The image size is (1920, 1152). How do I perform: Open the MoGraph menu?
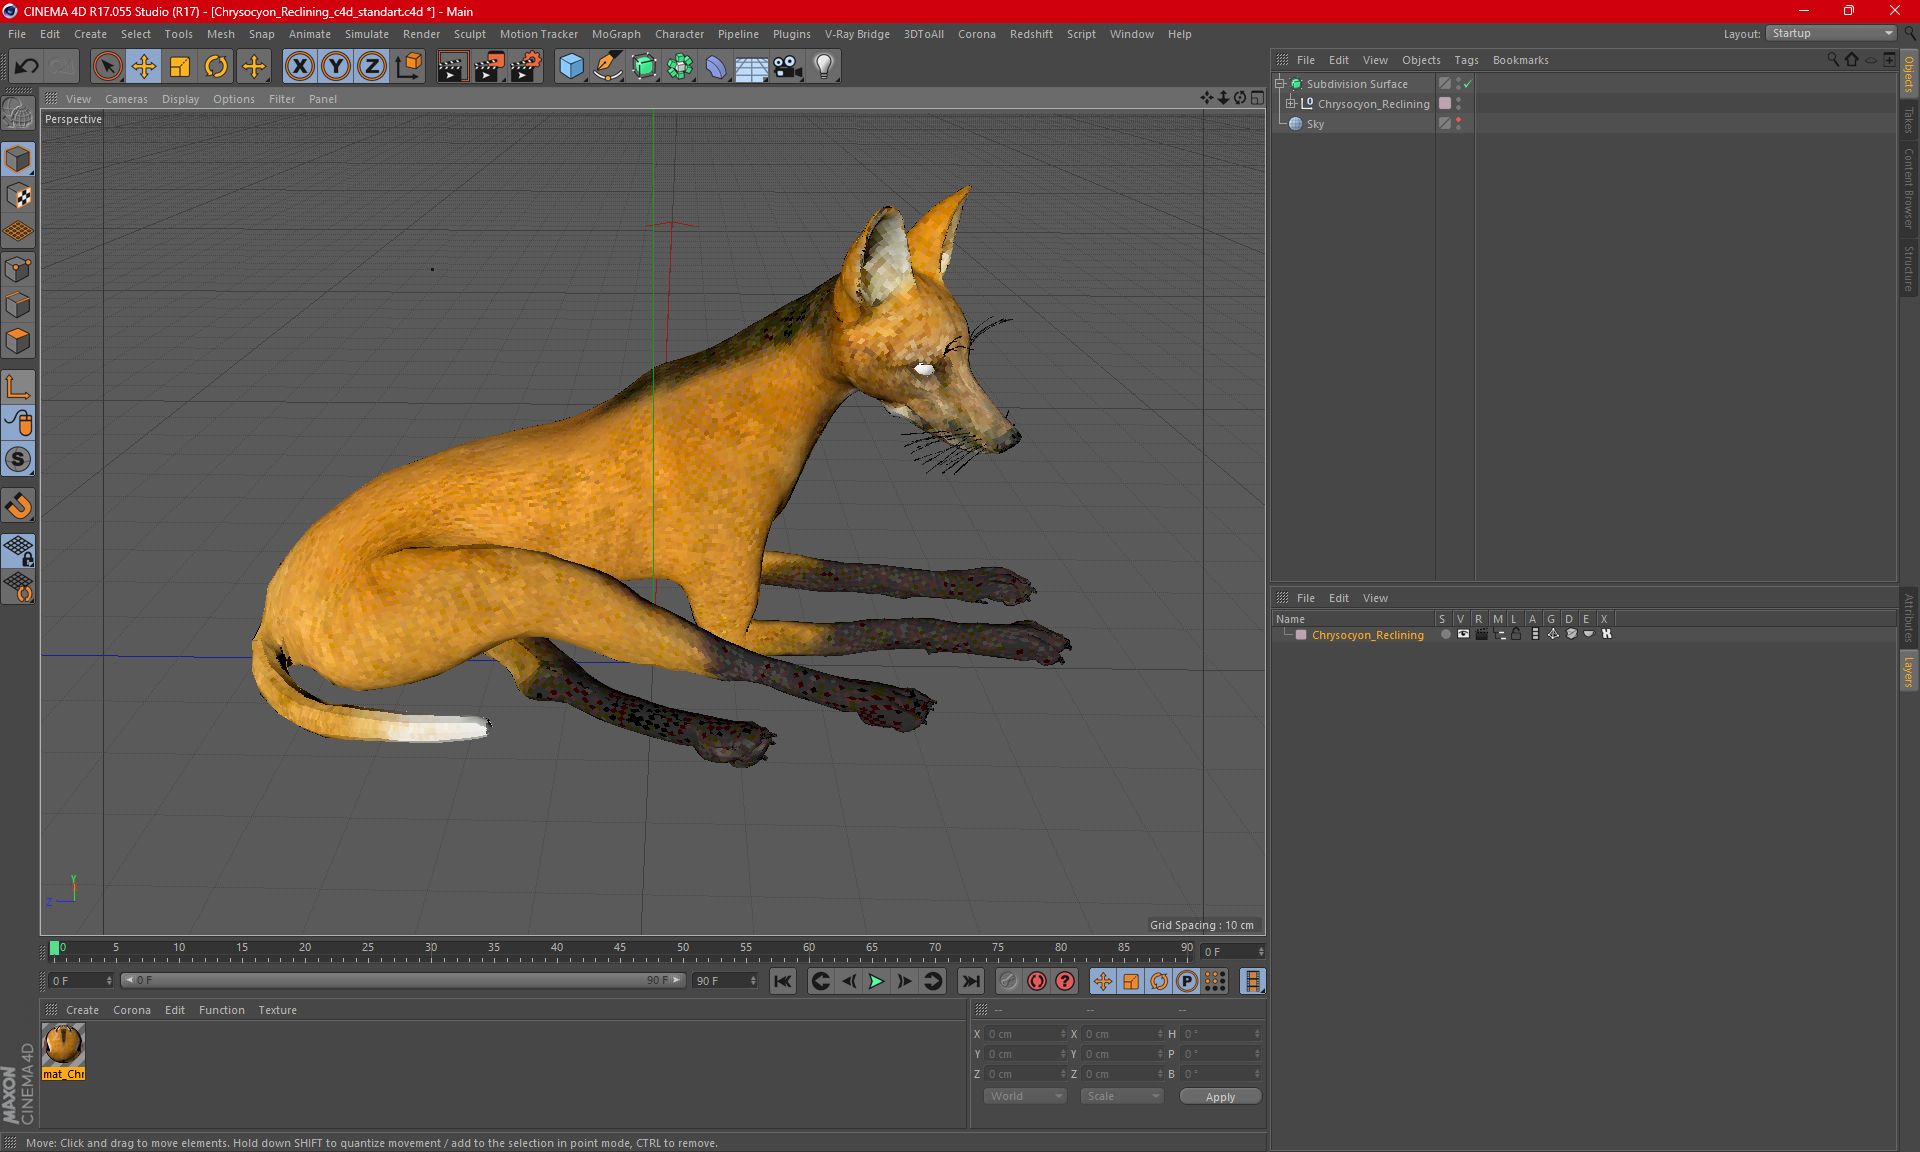(x=616, y=34)
